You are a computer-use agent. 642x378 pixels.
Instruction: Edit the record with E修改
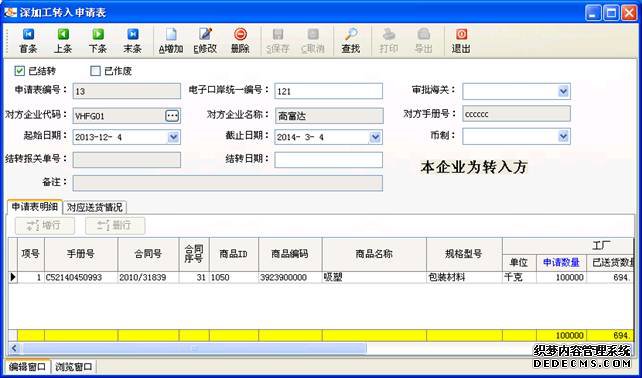(x=205, y=41)
